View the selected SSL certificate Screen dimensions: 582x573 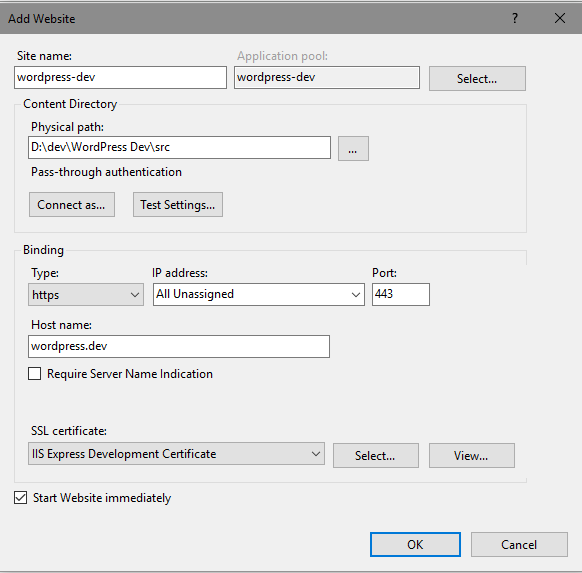click(472, 455)
